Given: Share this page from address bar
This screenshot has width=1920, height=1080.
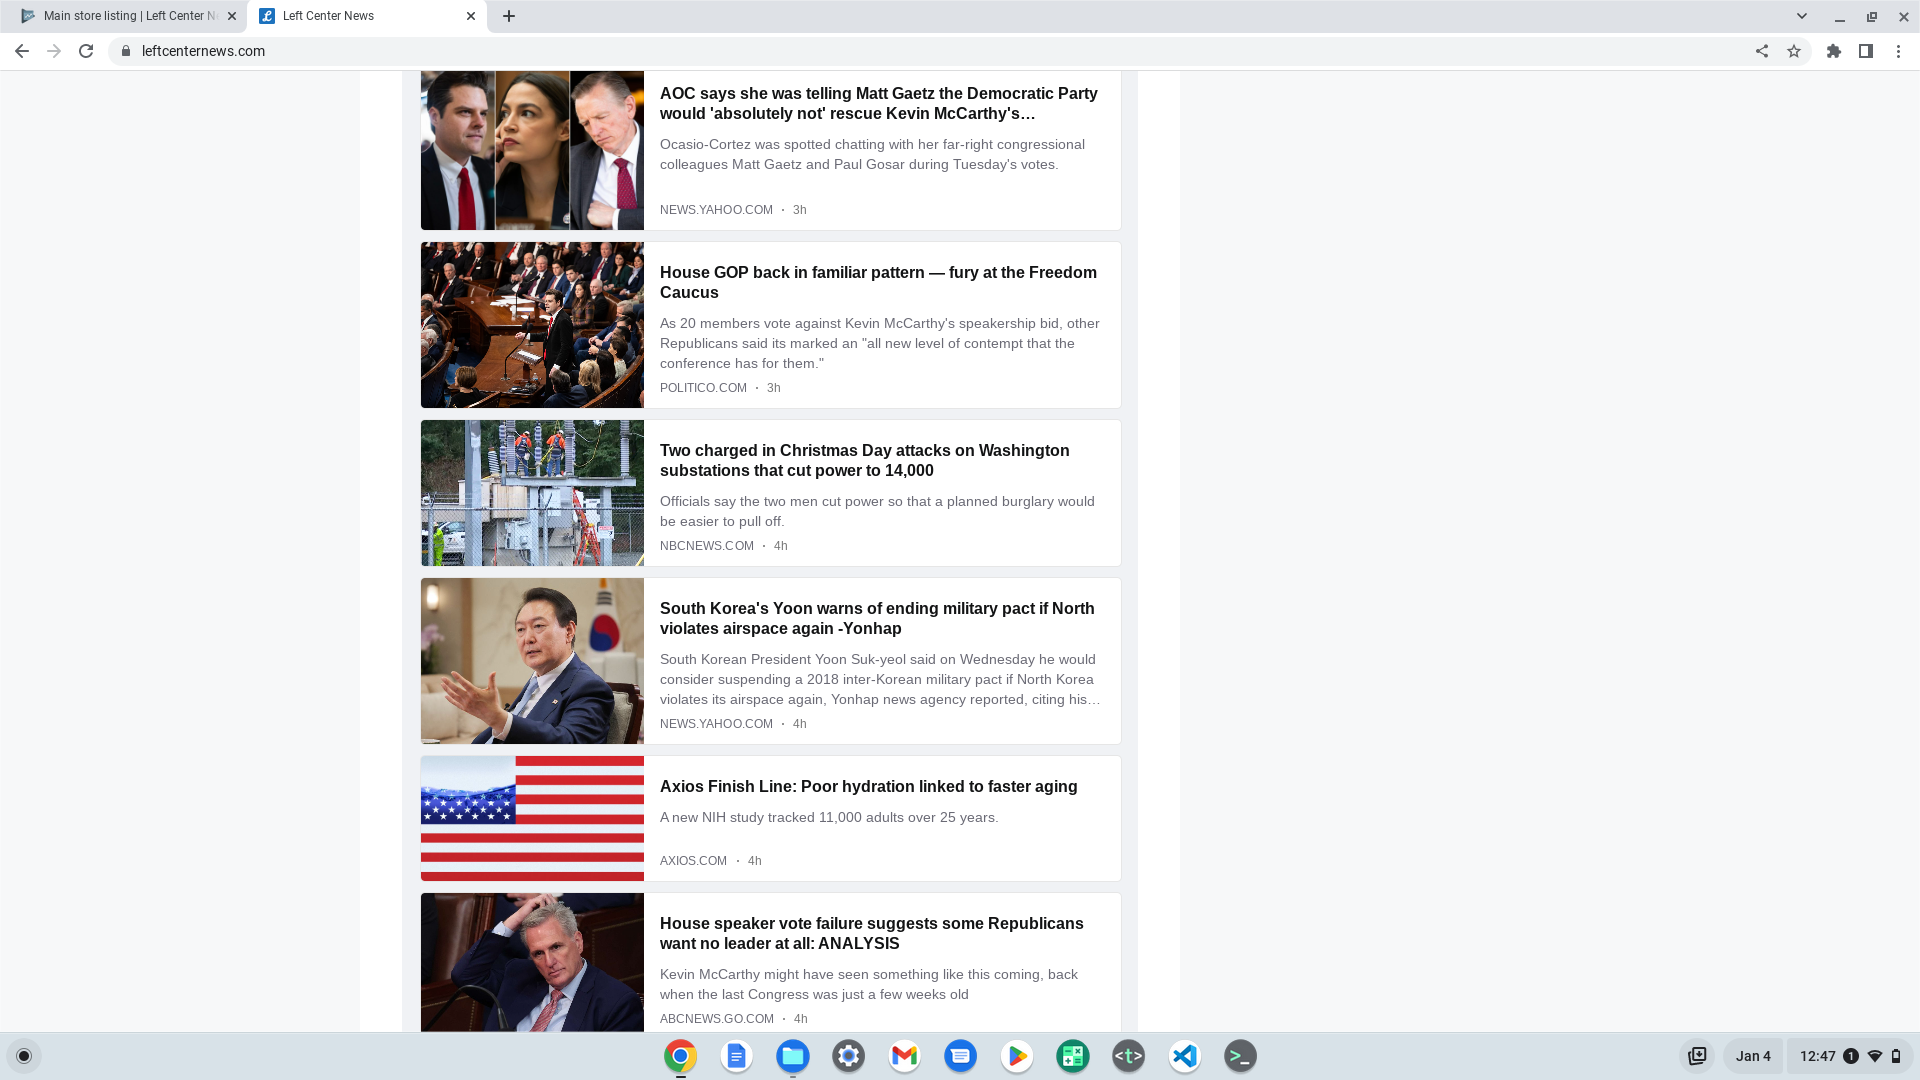Looking at the screenshot, I should (1762, 51).
